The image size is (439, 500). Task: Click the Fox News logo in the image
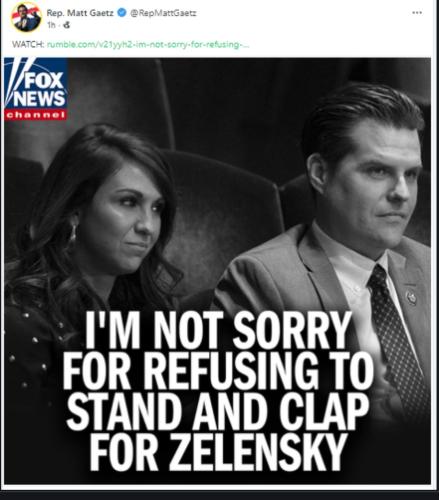pyautogui.click(x=36, y=84)
